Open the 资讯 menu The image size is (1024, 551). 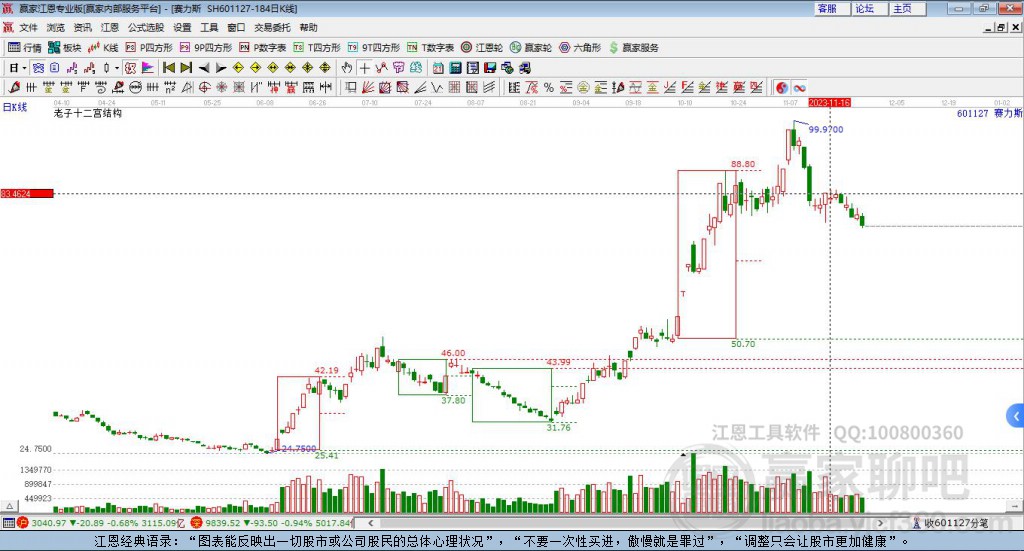(x=83, y=27)
